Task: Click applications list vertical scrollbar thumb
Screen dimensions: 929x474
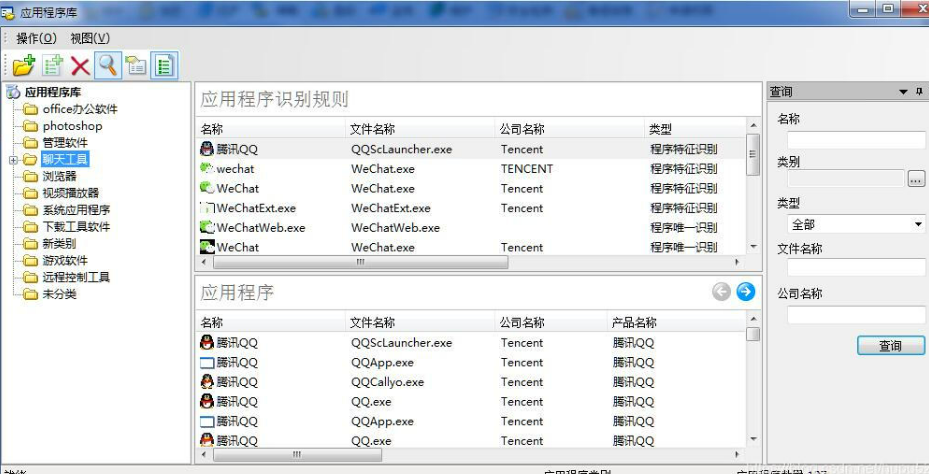Action: [x=753, y=334]
